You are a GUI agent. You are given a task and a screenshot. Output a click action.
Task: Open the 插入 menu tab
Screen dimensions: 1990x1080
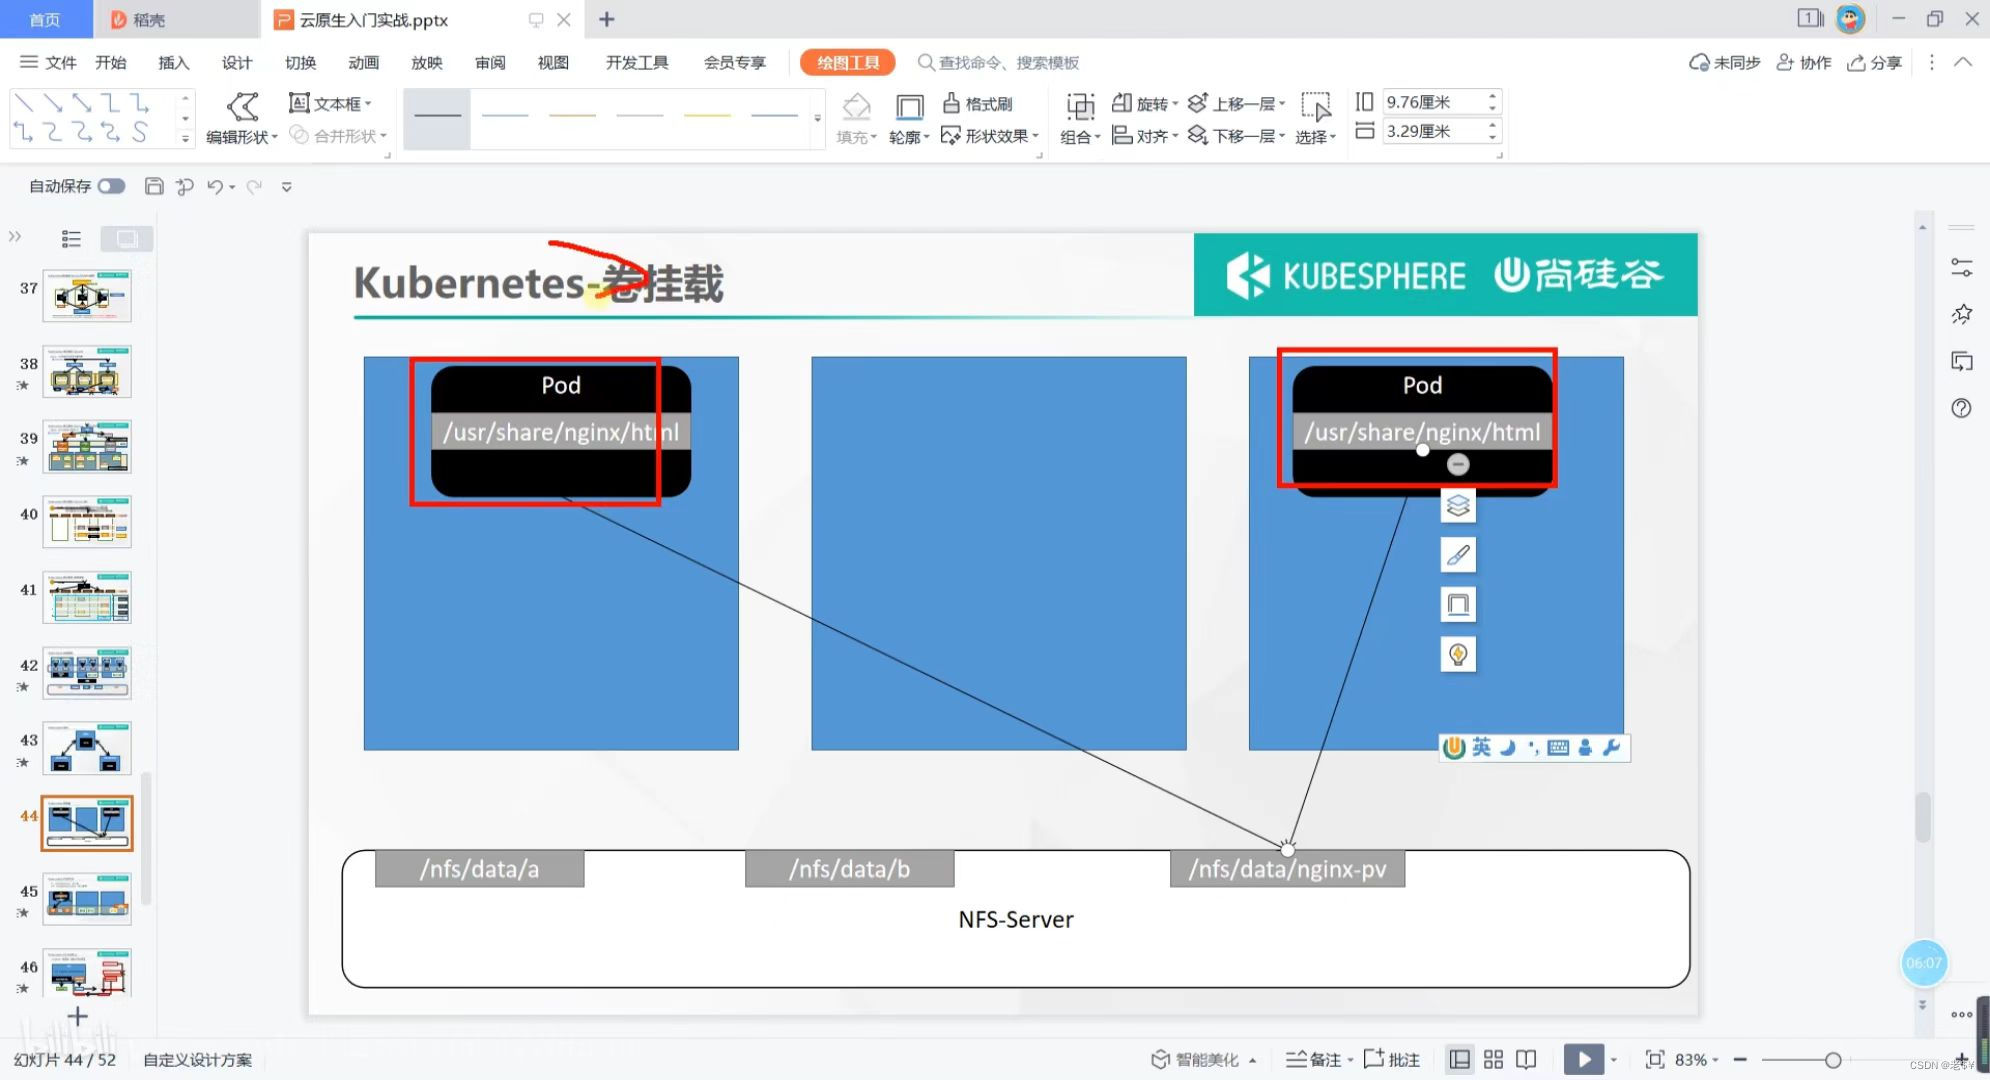click(173, 62)
